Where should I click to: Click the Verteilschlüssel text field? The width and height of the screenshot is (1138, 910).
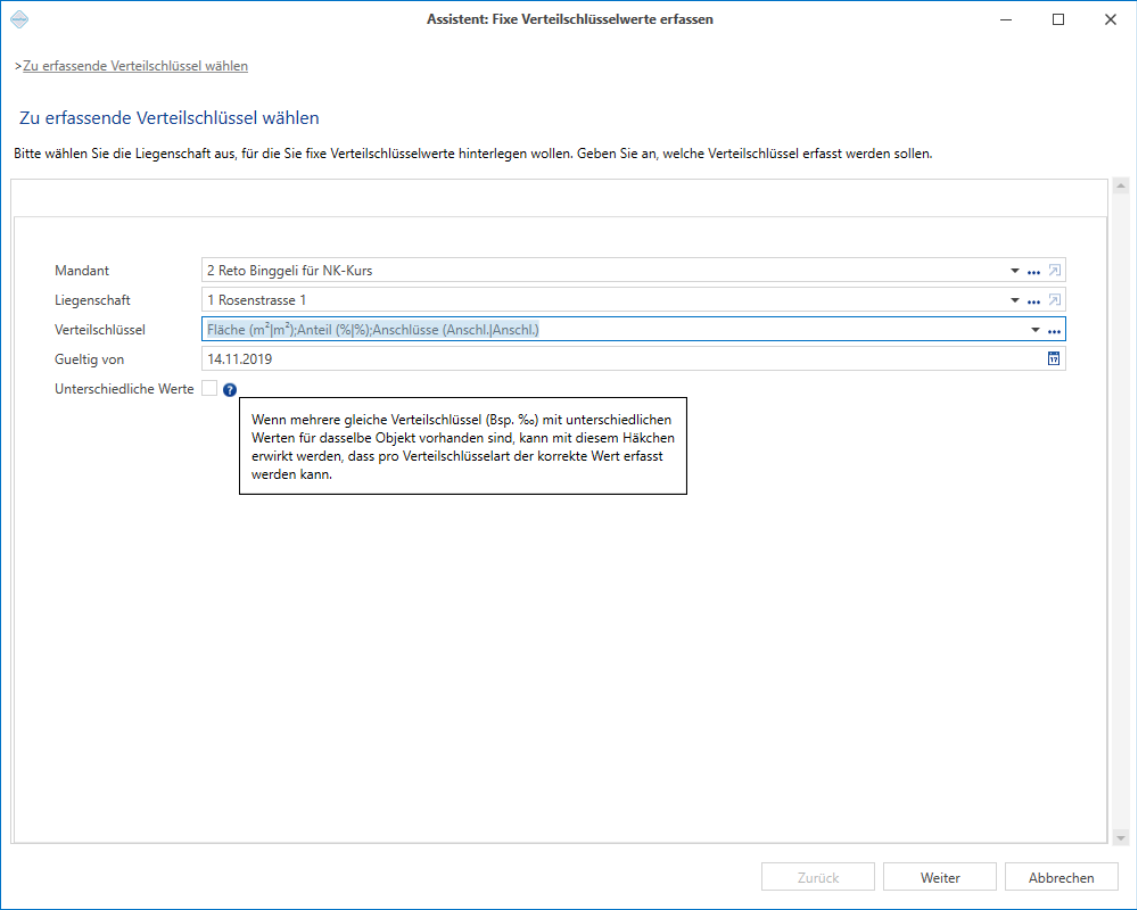click(613, 329)
